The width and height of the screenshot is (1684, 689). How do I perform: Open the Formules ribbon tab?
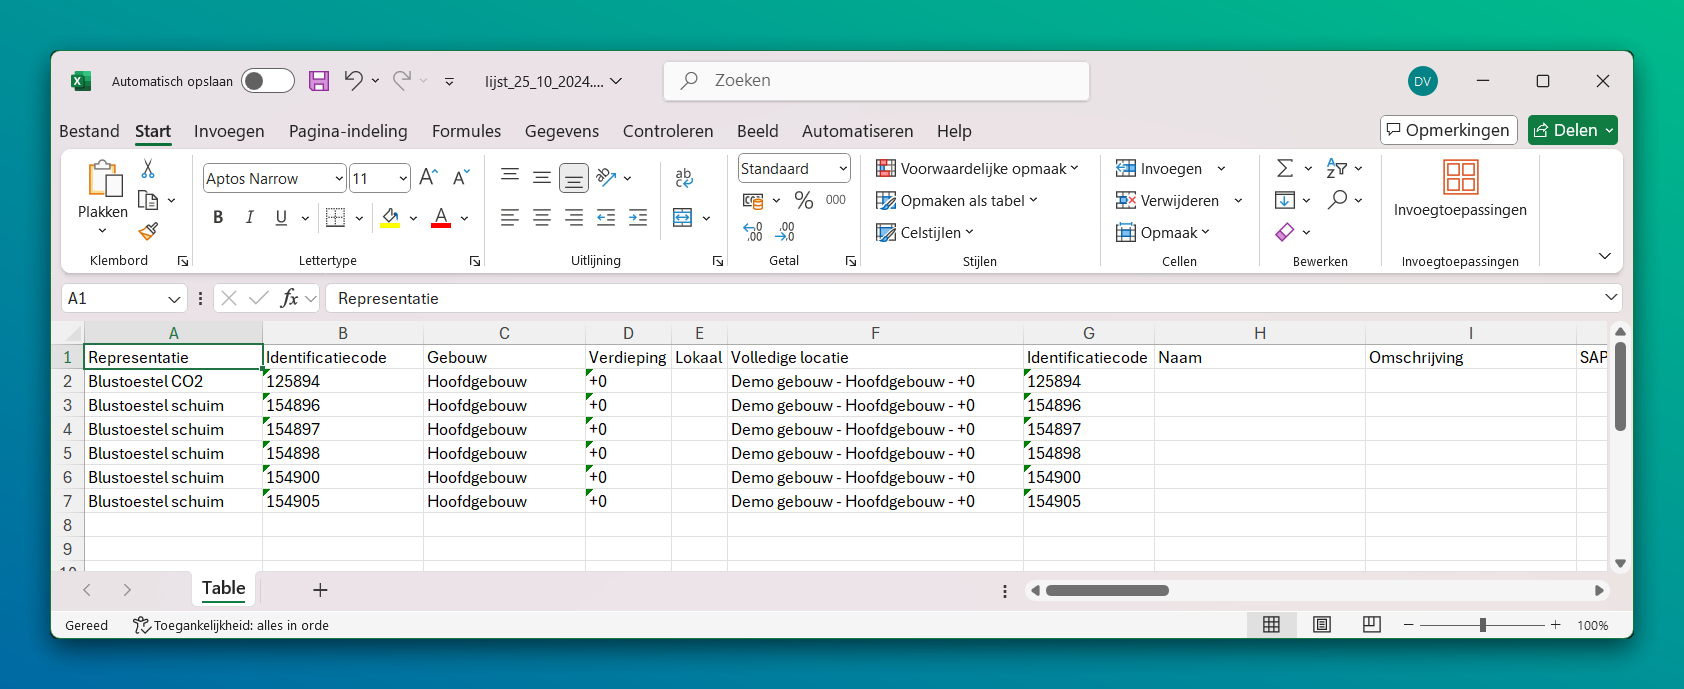[466, 131]
